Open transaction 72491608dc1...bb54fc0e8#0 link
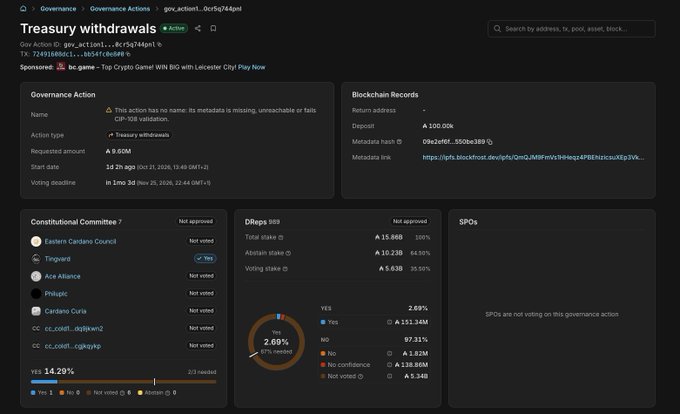 tap(78, 54)
